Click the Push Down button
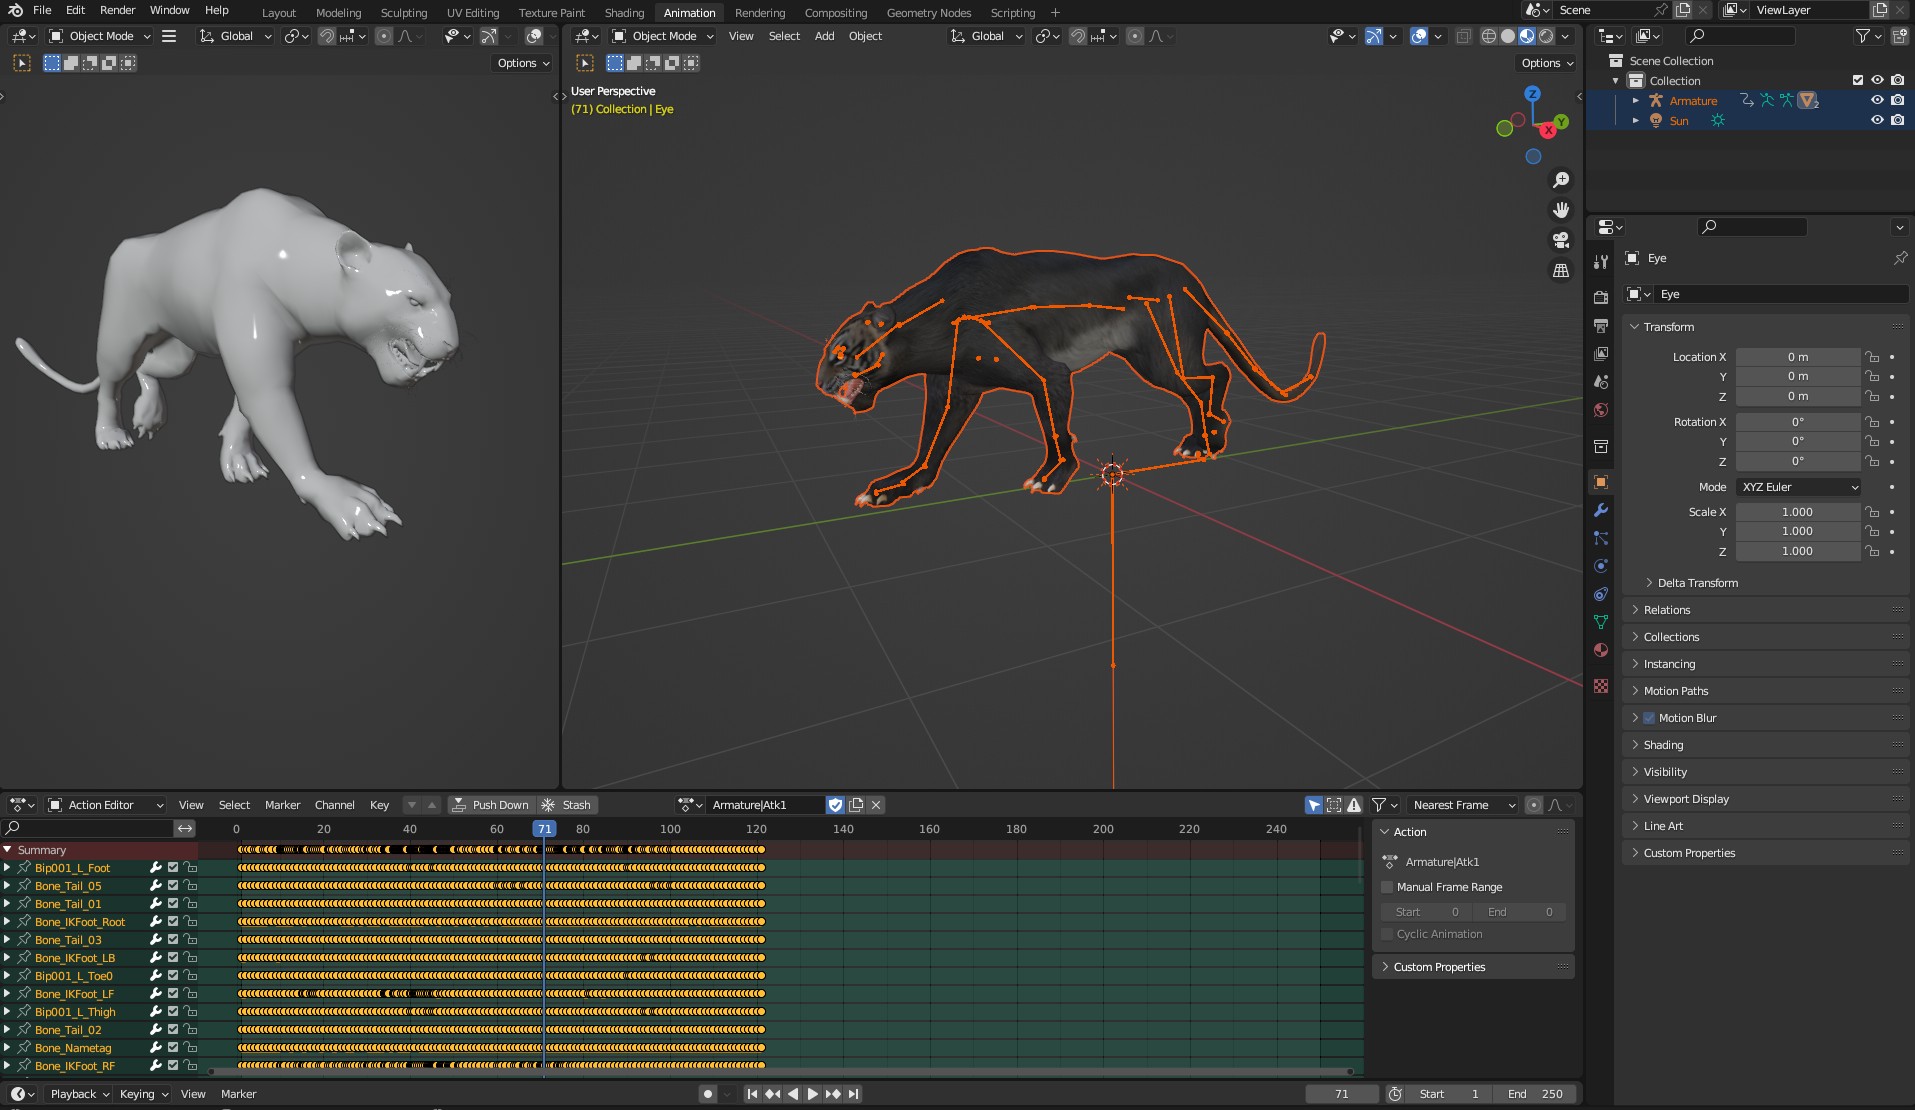 coord(491,805)
